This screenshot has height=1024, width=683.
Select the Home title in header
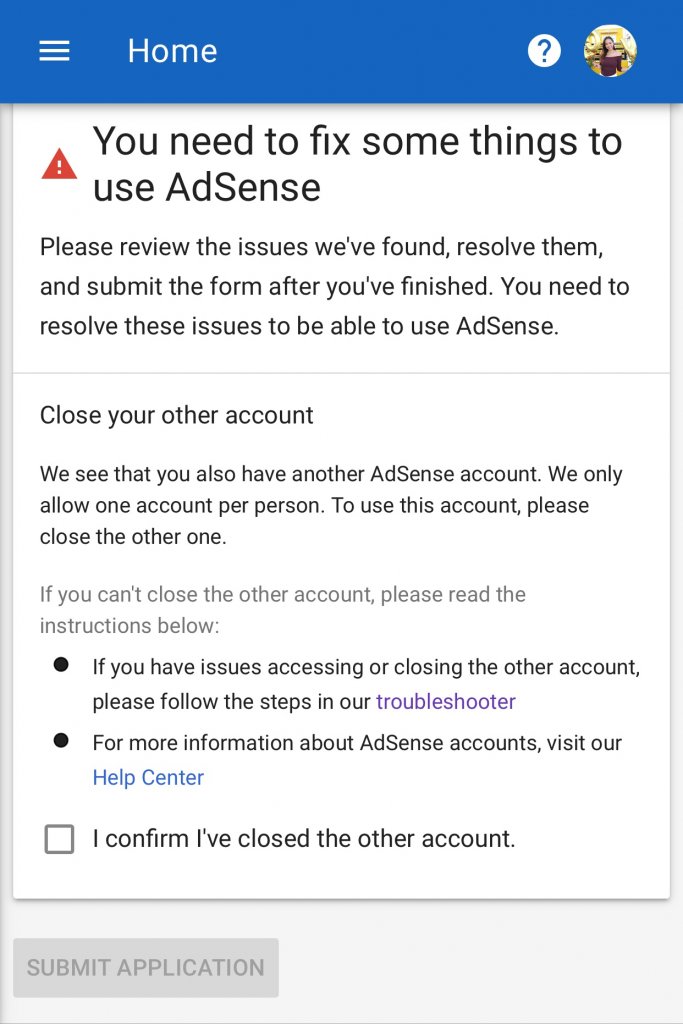tap(172, 51)
